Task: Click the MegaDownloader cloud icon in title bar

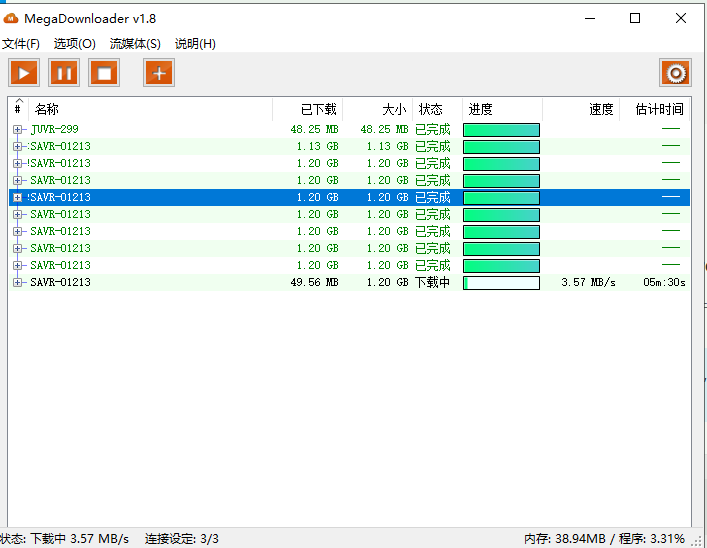Action: [x=10, y=18]
